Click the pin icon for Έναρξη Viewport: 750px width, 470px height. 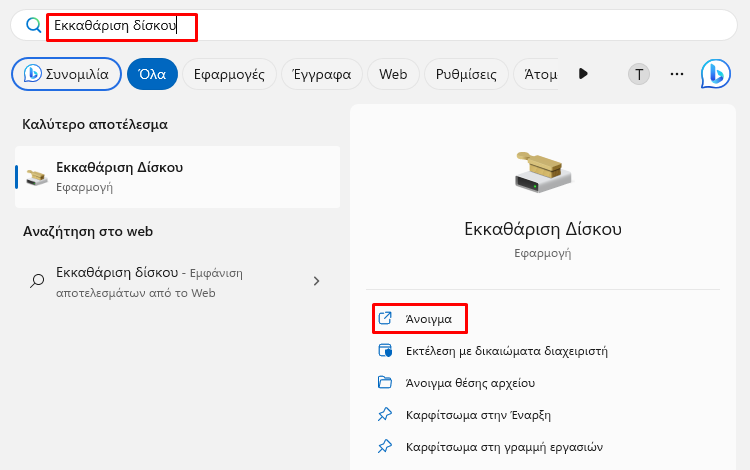click(x=385, y=415)
